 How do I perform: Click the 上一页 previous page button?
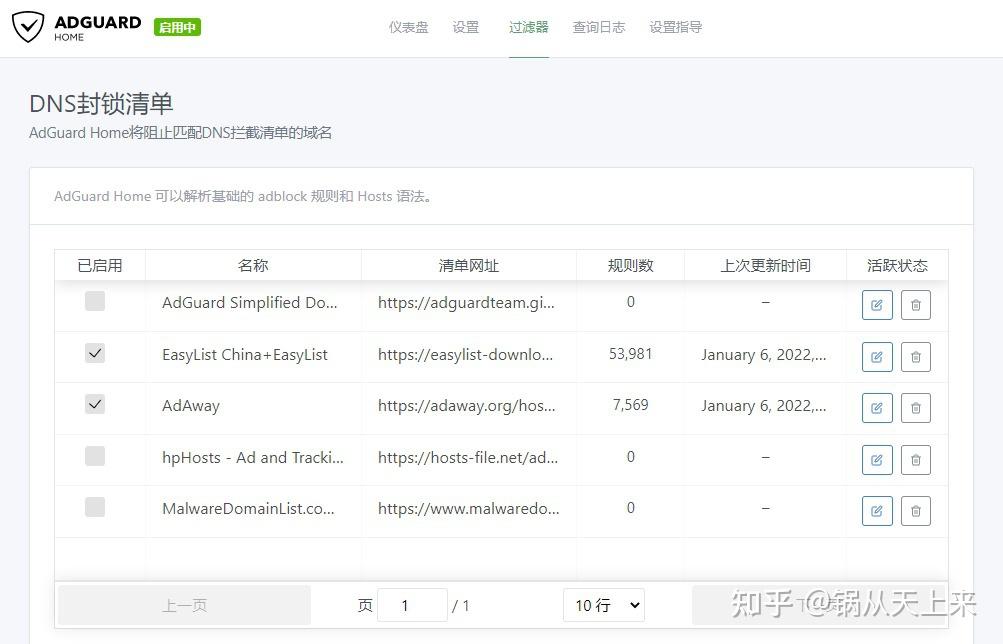tap(184, 605)
